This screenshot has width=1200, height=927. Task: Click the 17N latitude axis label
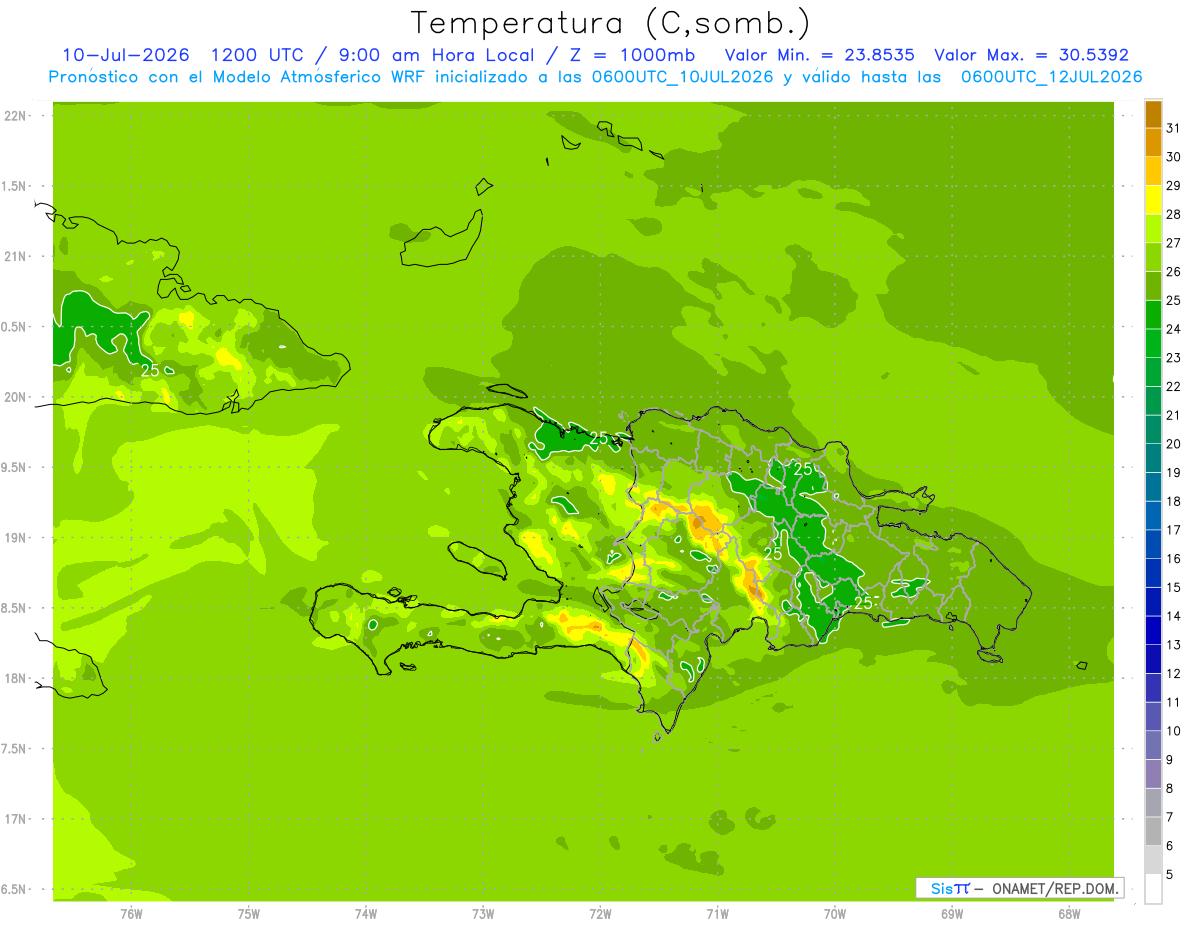pos(16,819)
